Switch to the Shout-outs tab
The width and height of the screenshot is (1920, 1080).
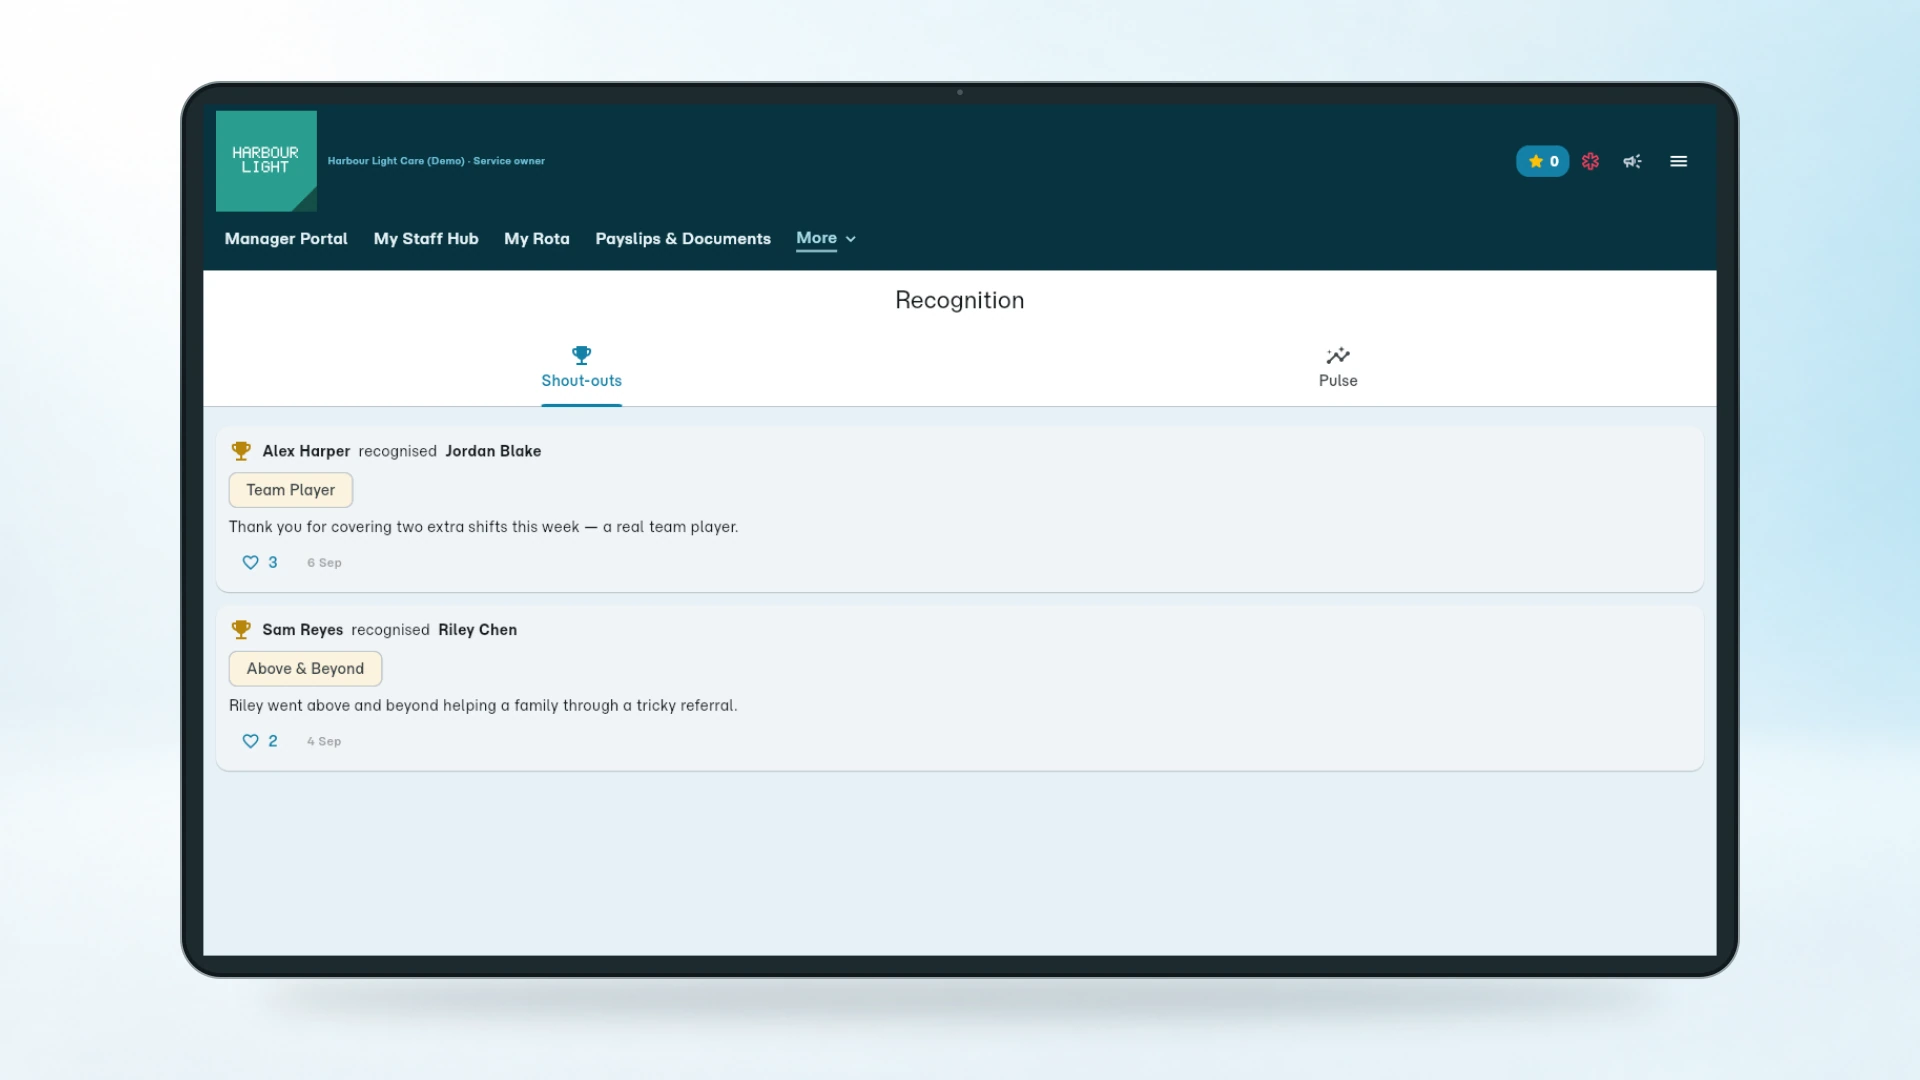pyautogui.click(x=581, y=368)
